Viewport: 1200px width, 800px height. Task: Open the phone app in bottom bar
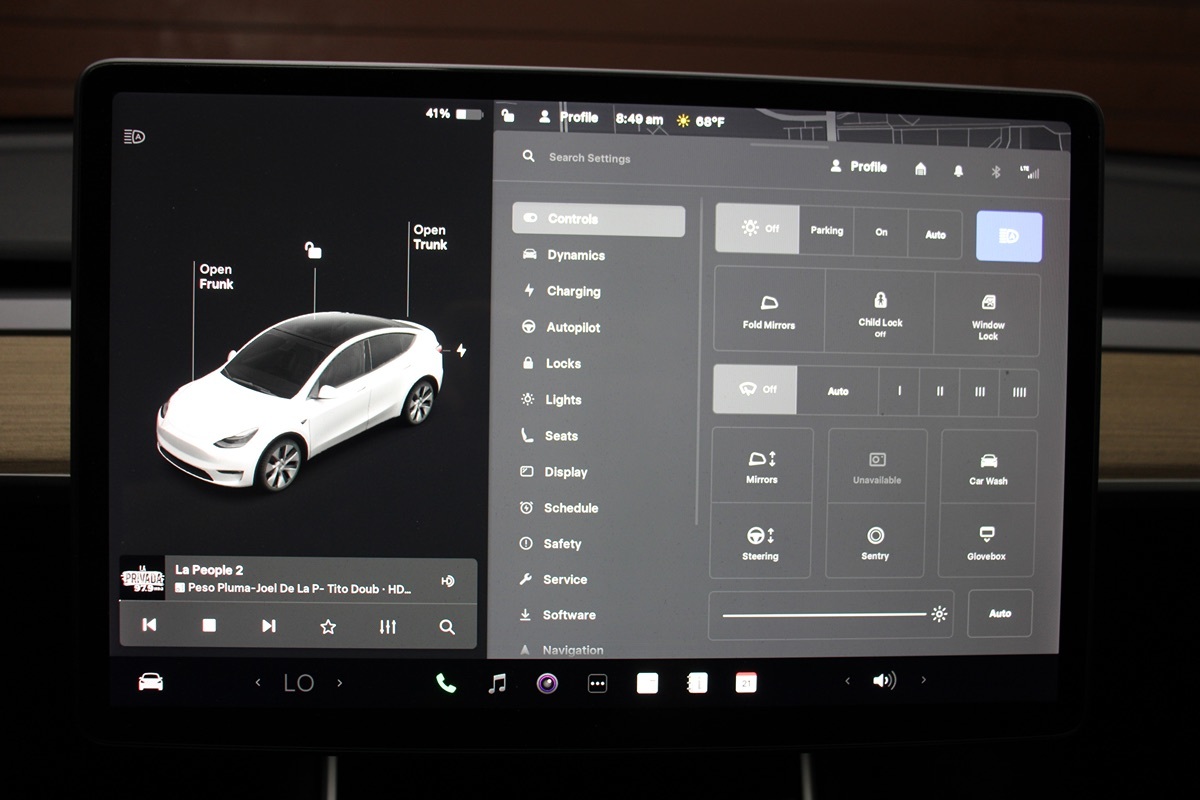click(446, 683)
